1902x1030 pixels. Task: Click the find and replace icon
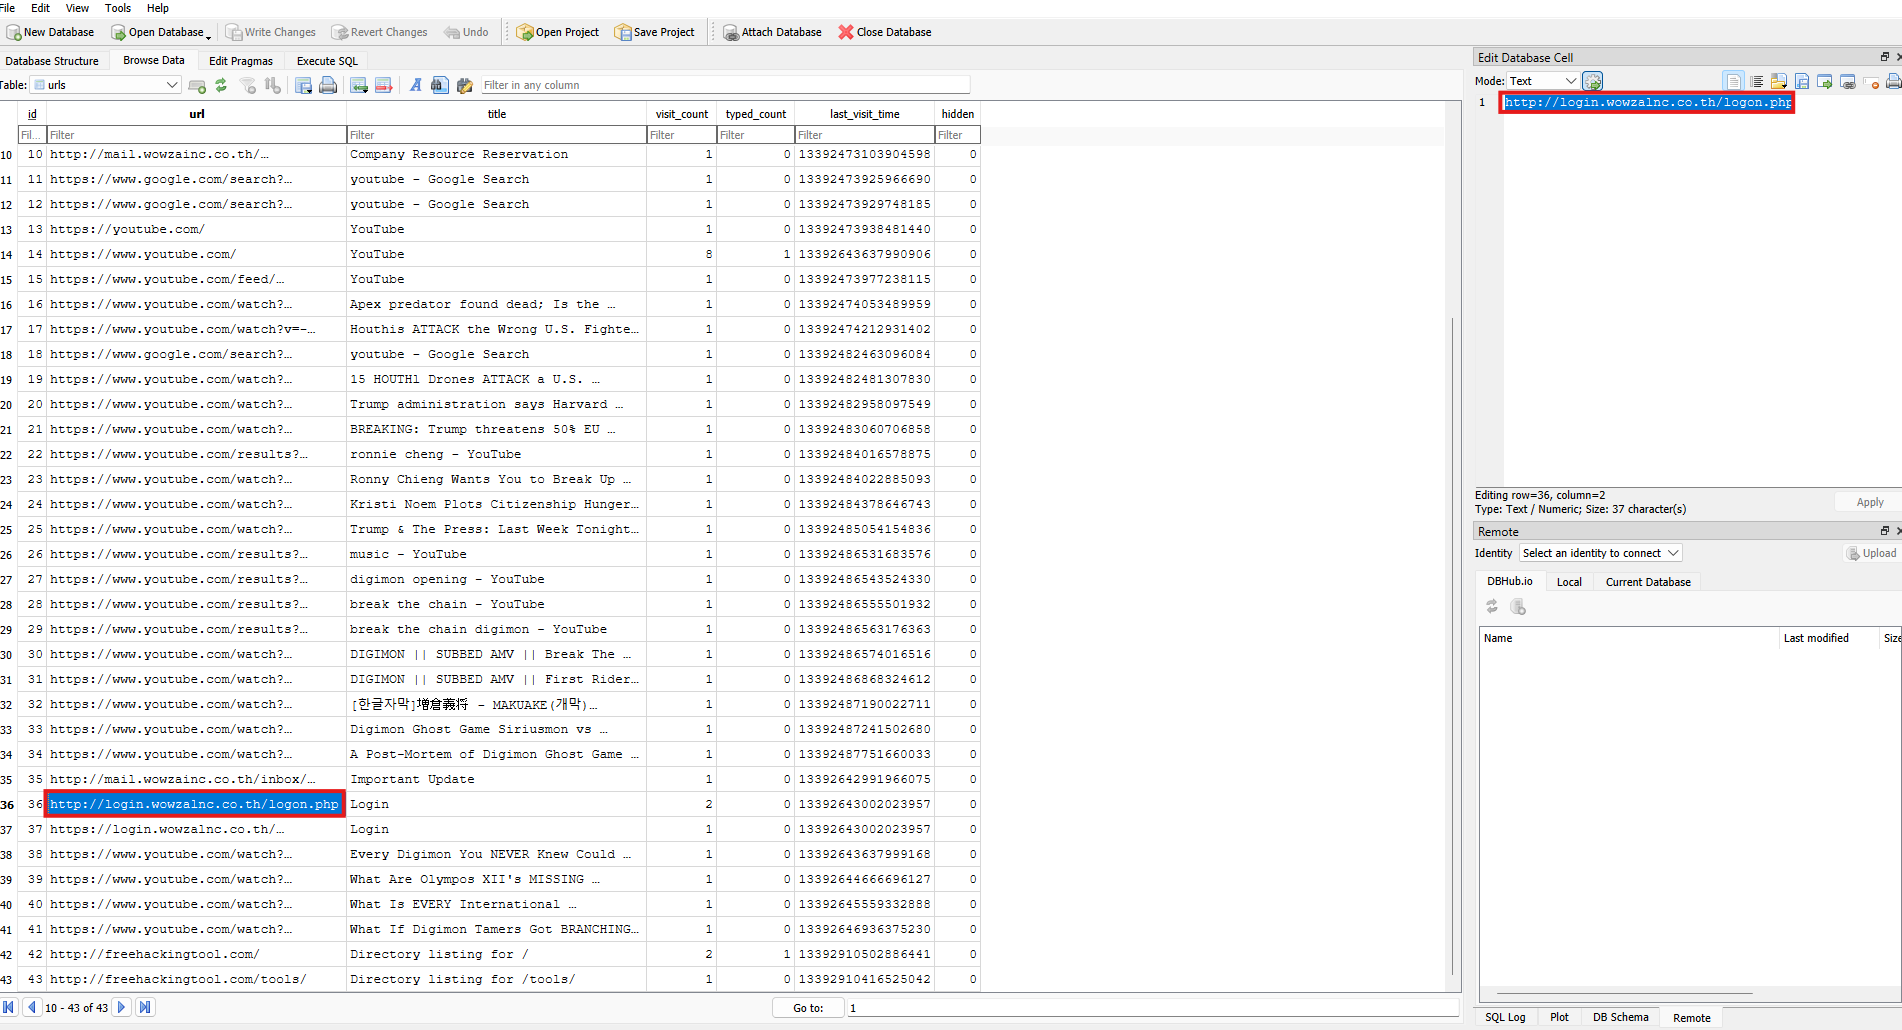(x=465, y=86)
